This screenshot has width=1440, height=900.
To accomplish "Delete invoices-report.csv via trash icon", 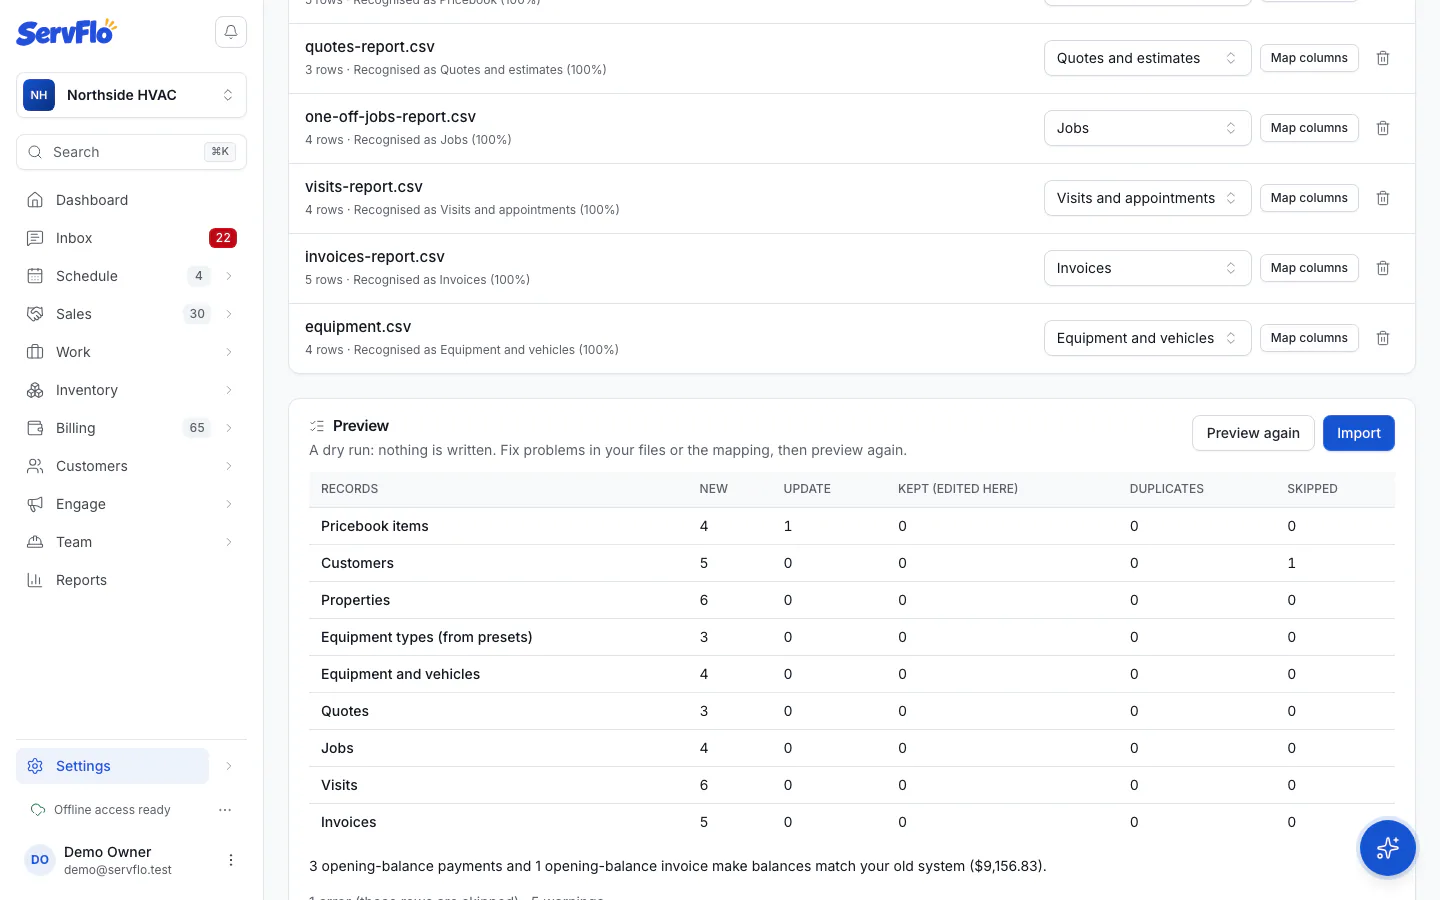I will tap(1383, 268).
